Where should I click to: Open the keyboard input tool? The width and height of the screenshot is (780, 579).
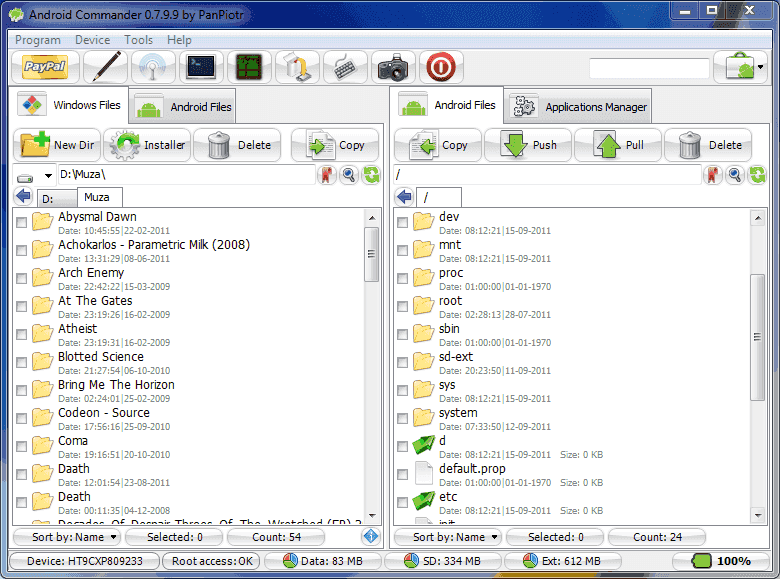tap(345, 67)
